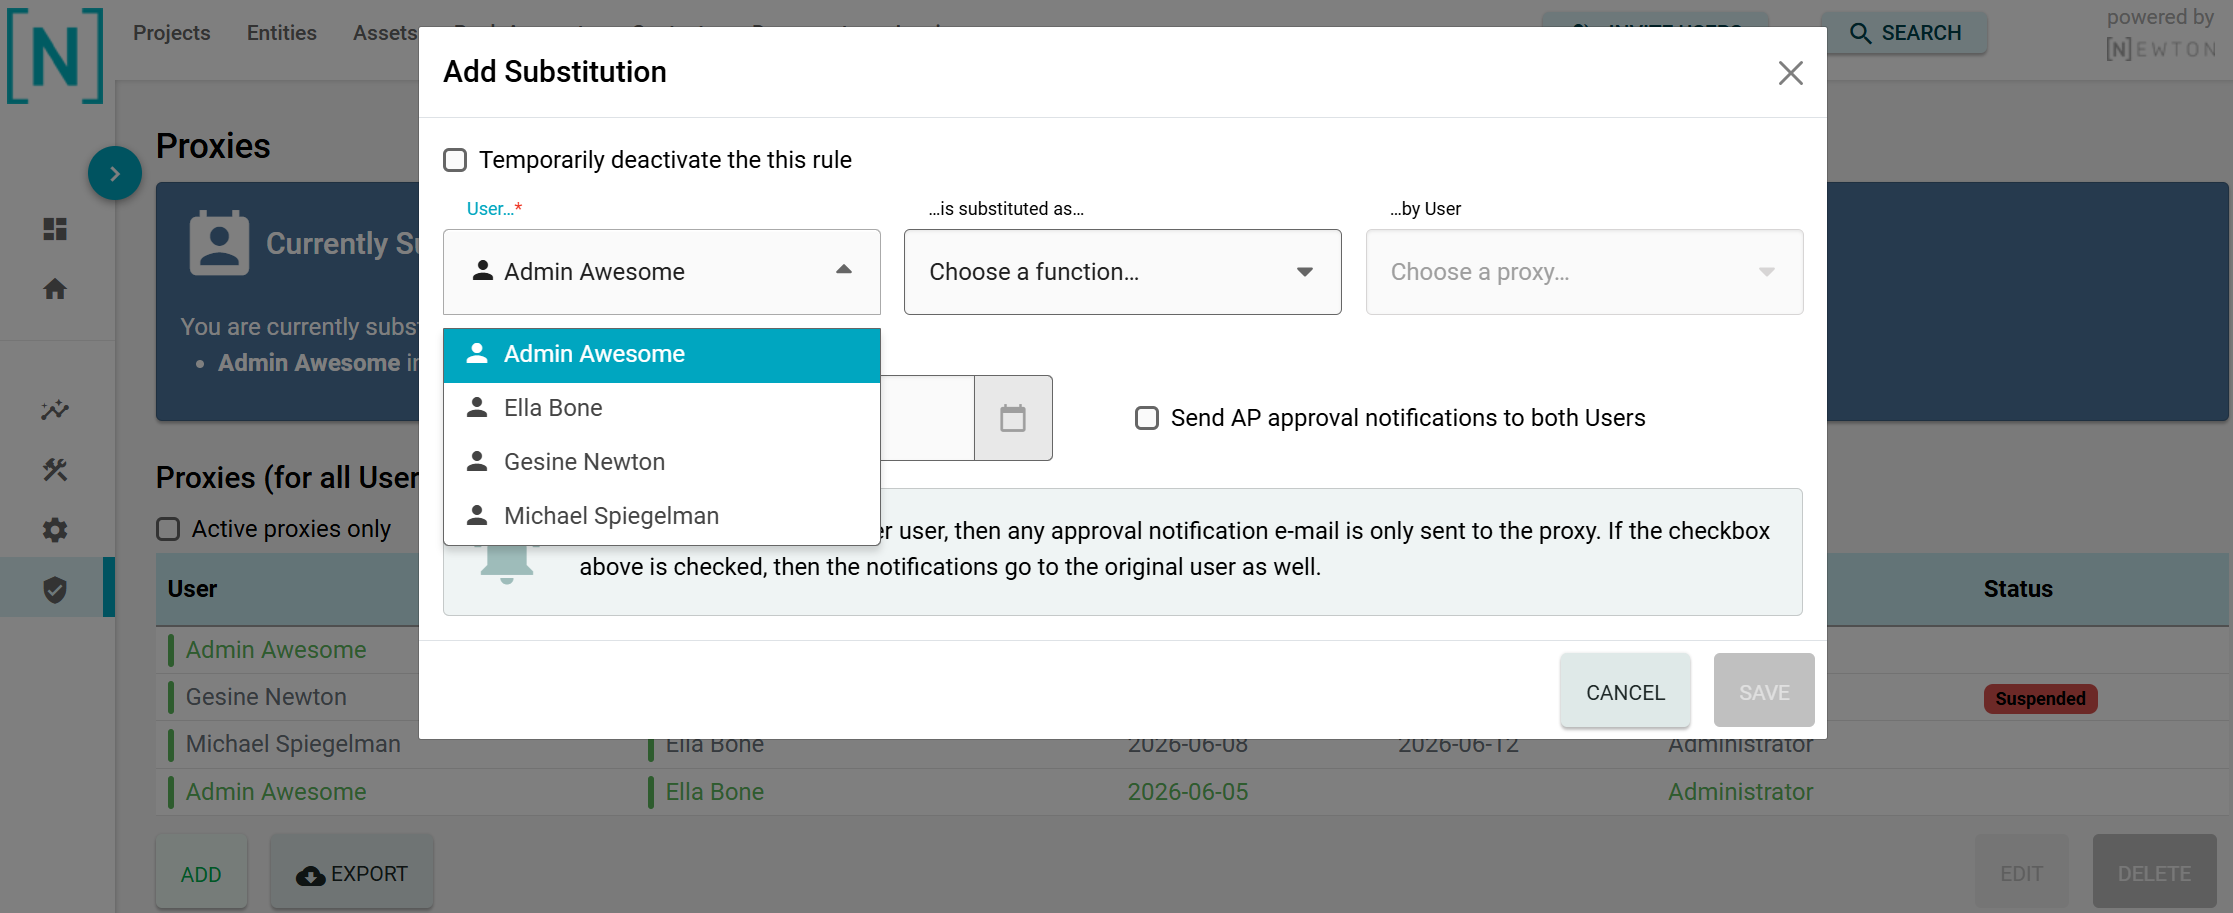Click the Status column header
This screenshot has width=2233, height=913.
click(x=2018, y=589)
